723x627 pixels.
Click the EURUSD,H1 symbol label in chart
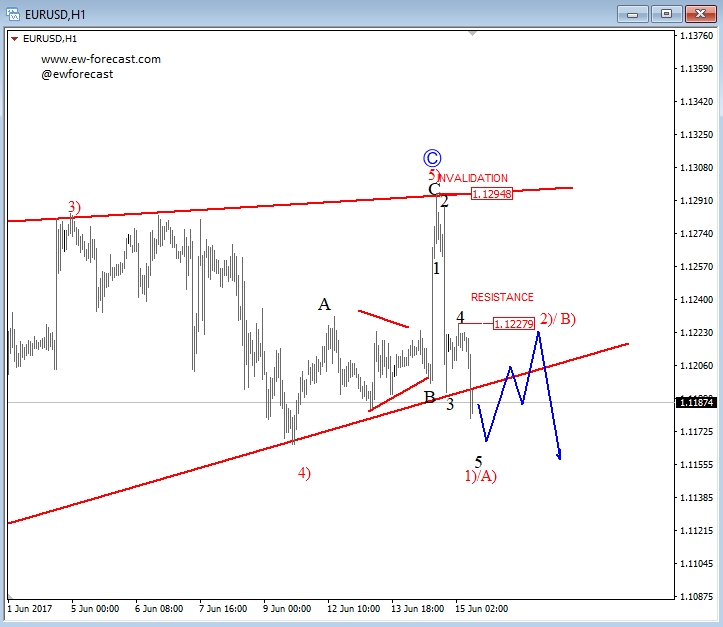50,39
